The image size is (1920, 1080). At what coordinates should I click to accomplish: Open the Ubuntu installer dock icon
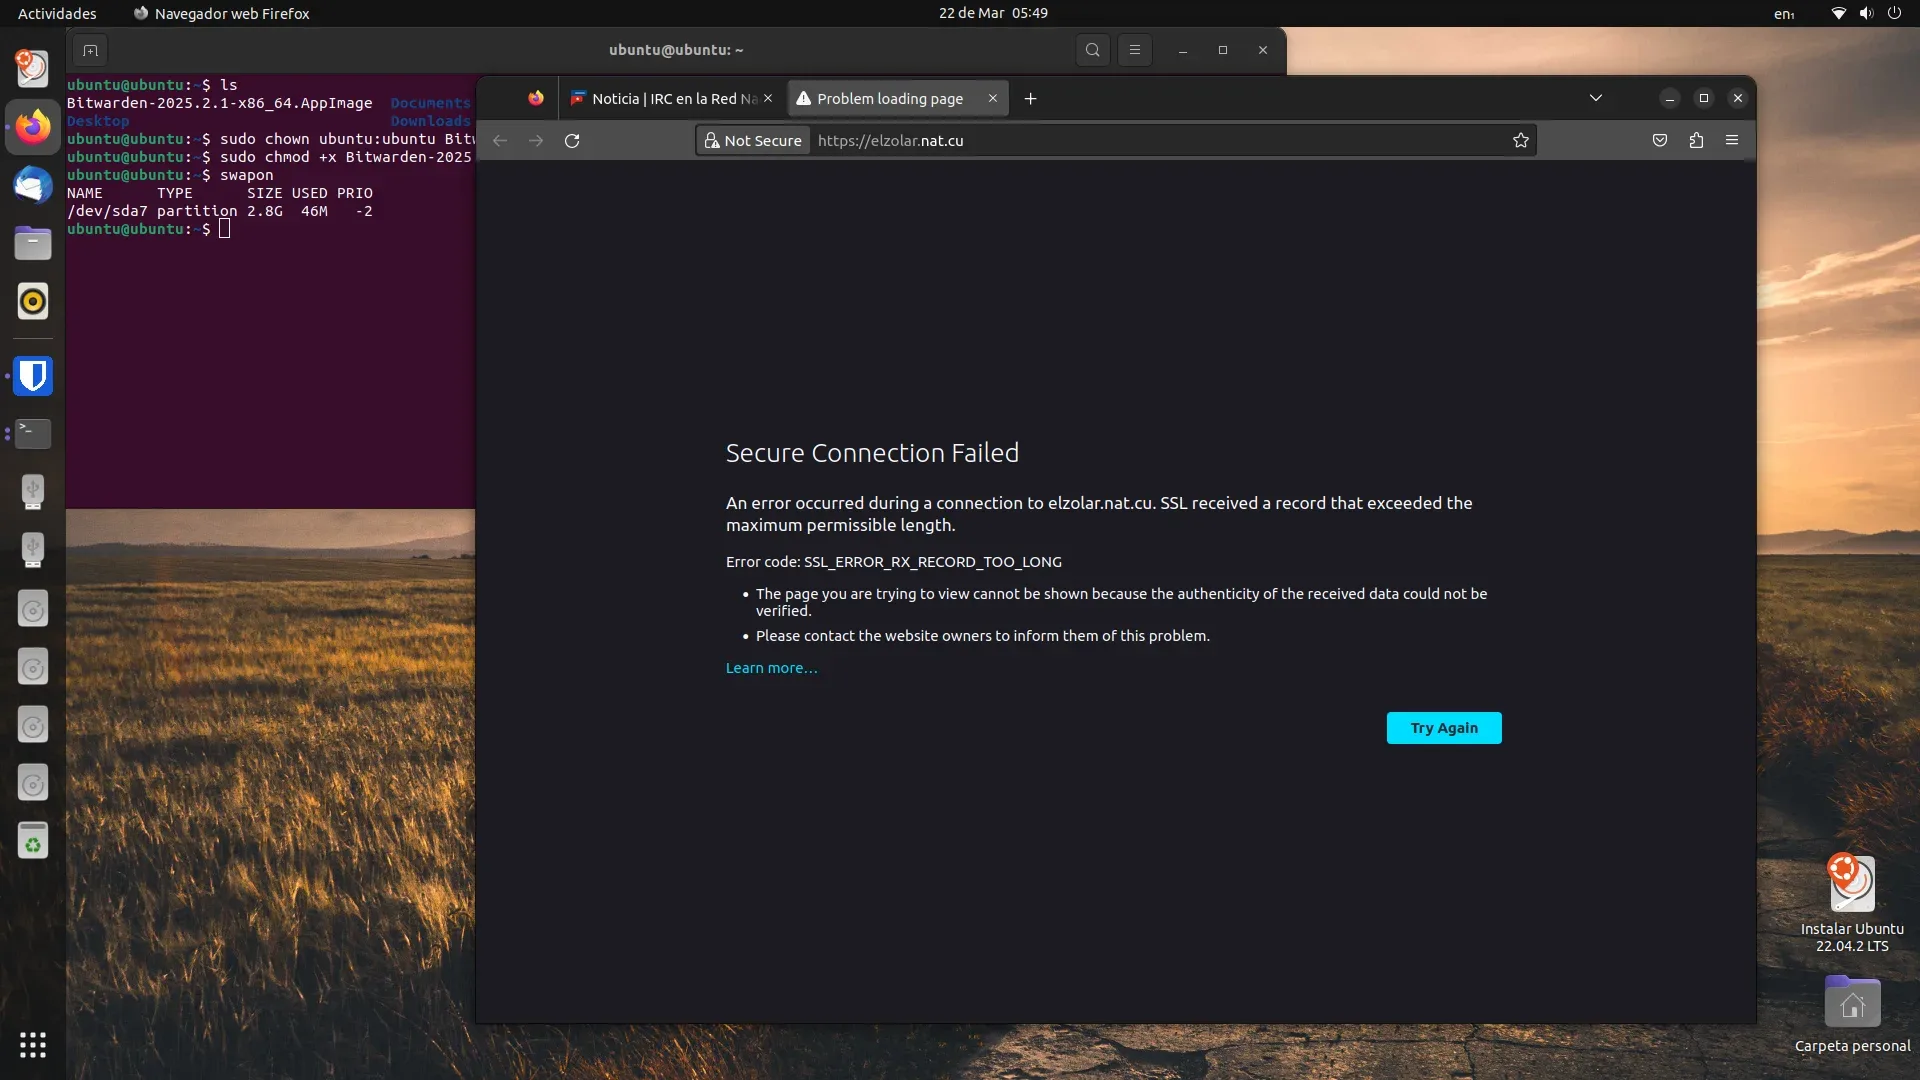pyautogui.click(x=33, y=68)
